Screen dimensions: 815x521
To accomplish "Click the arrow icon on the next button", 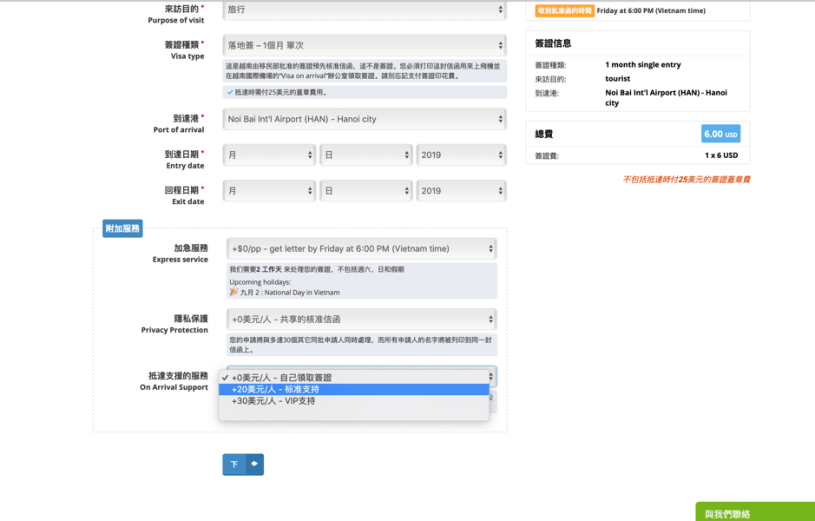I will [254, 464].
